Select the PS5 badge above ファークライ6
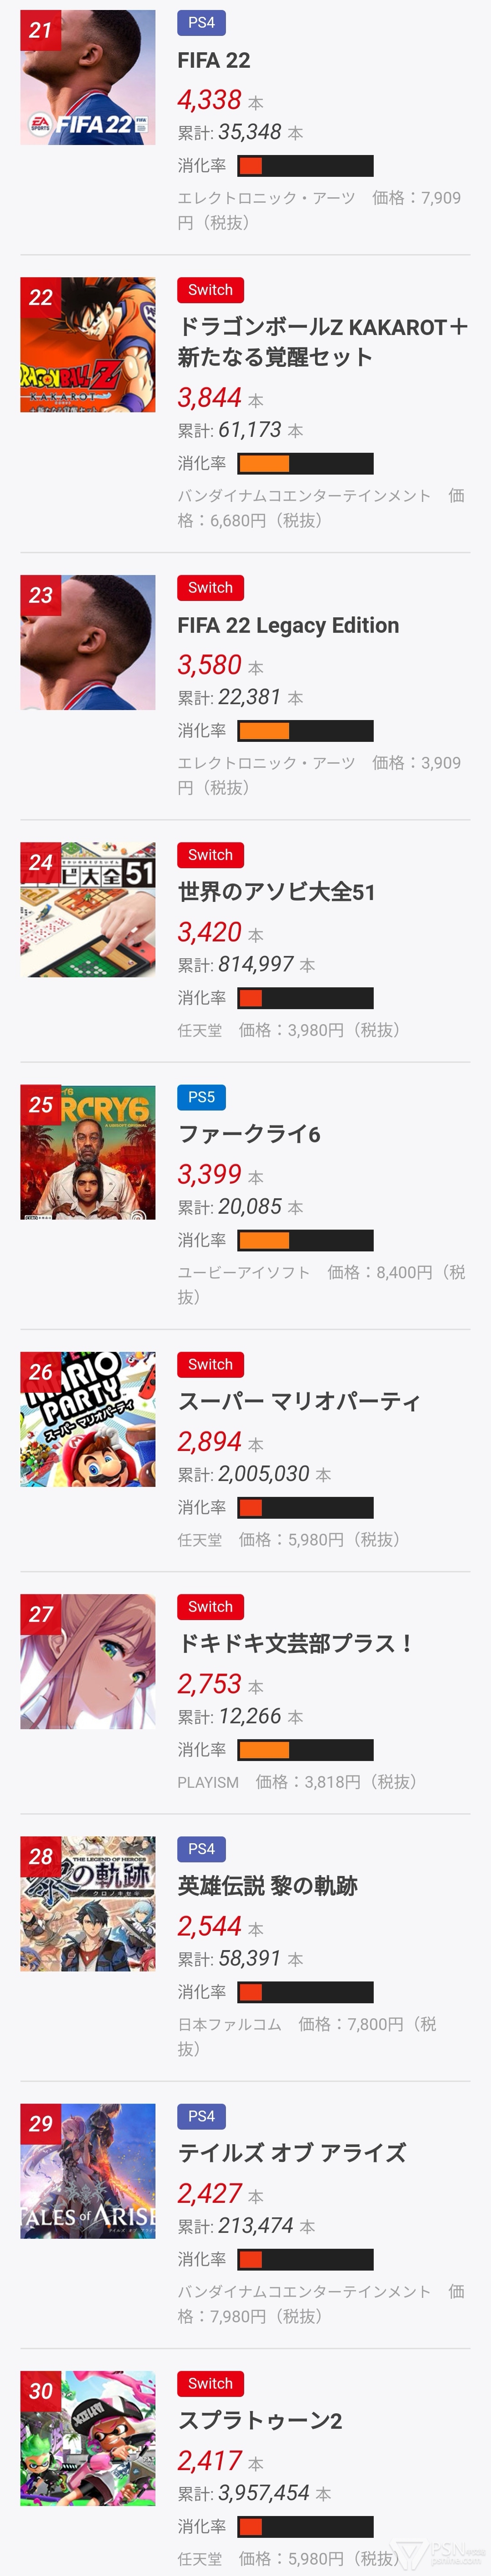 201,1097
